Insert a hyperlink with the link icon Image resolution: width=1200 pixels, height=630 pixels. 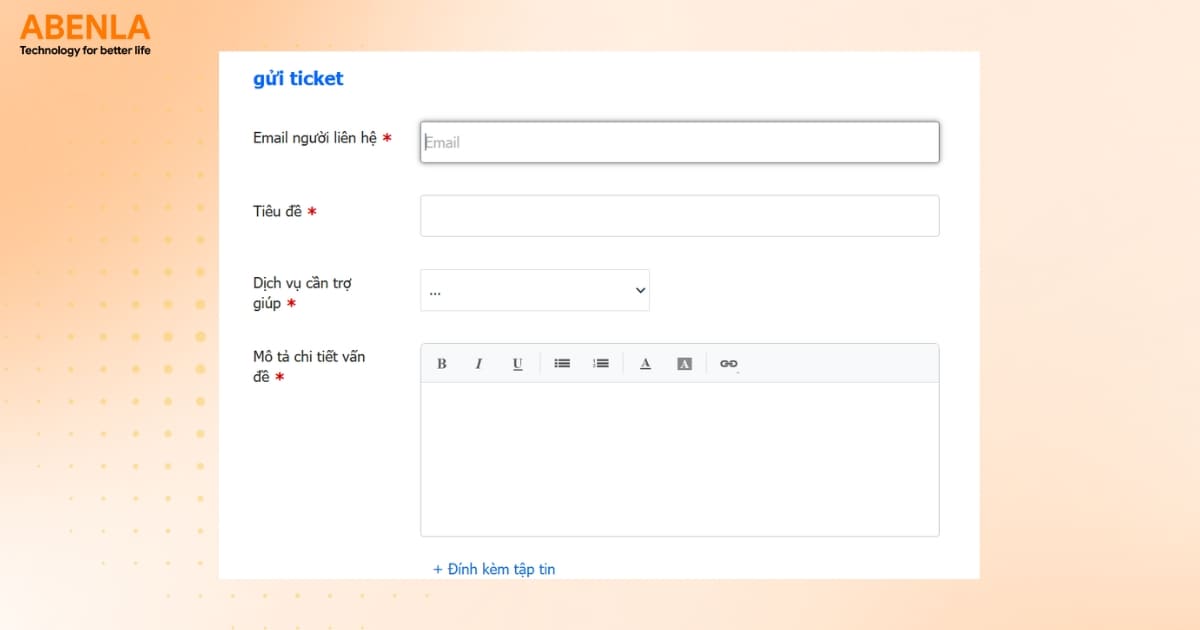coord(728,364)
